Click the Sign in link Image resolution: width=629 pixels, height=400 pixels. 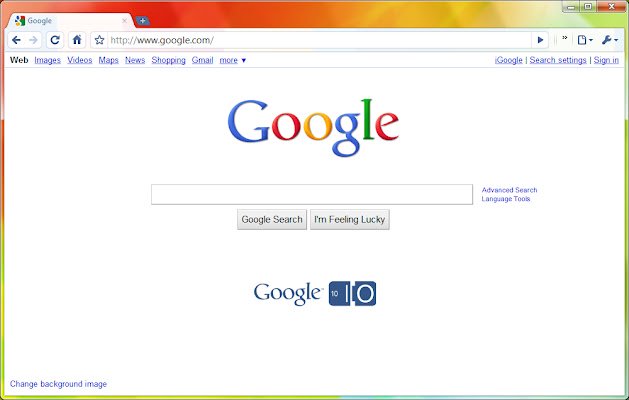[x=606, y=60]
